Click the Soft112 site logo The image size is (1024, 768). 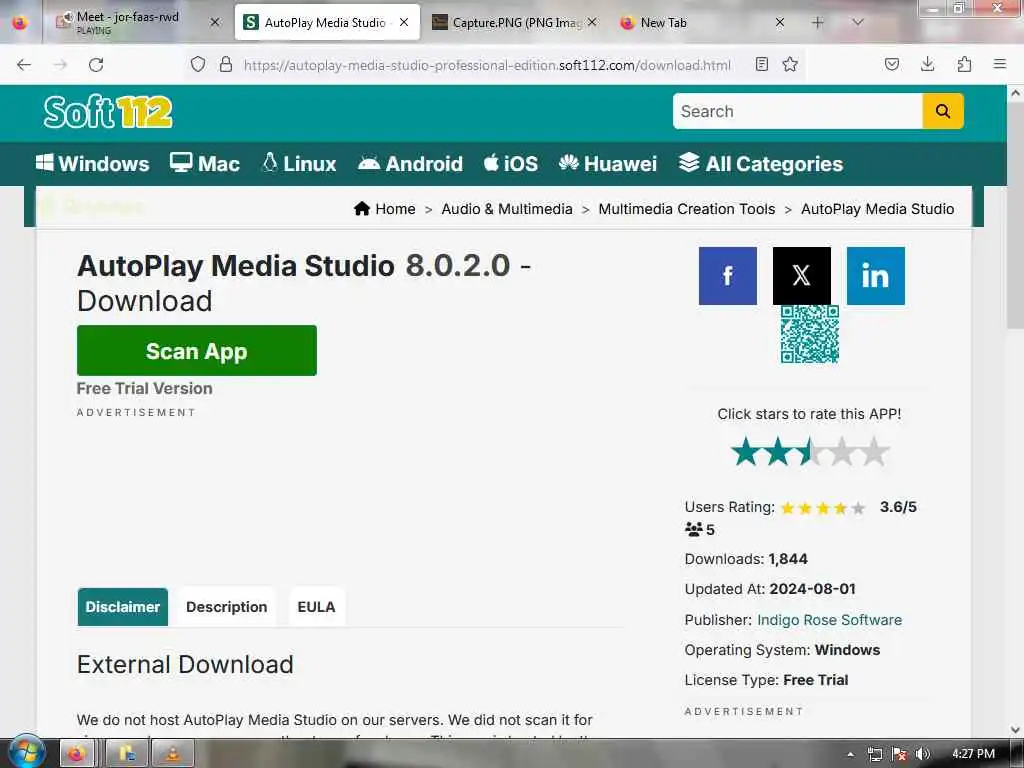pyautogui.click(x=108, y=112)
